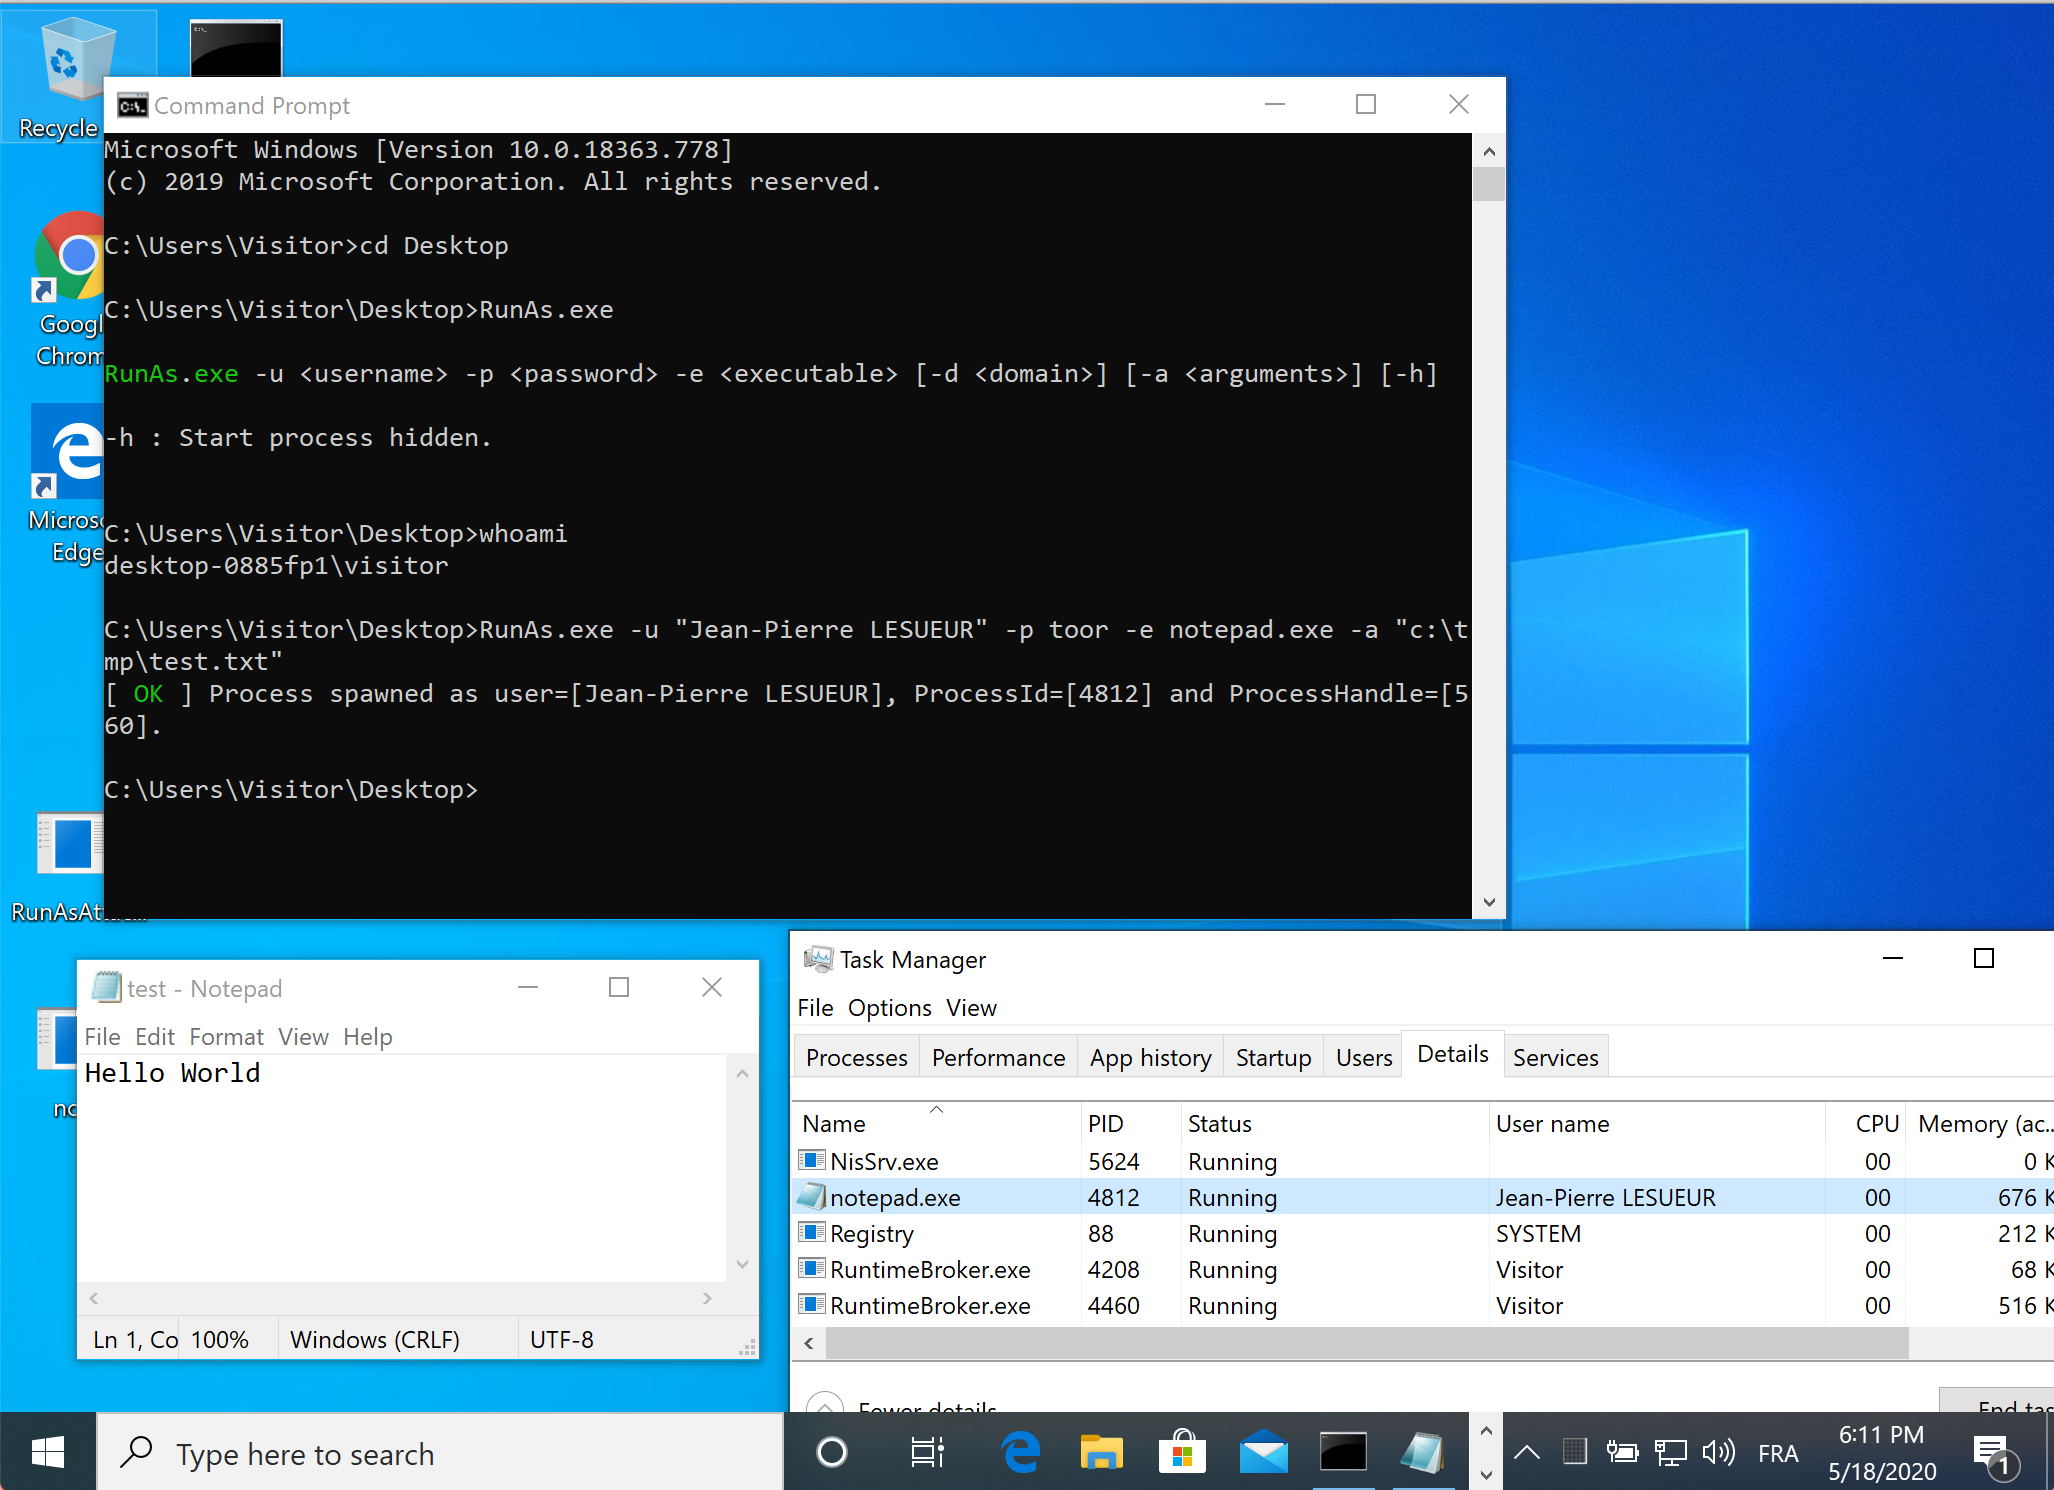Sort processes by User name column
Viewport: 2054px width, 1490px height.
(1657, 1123)
